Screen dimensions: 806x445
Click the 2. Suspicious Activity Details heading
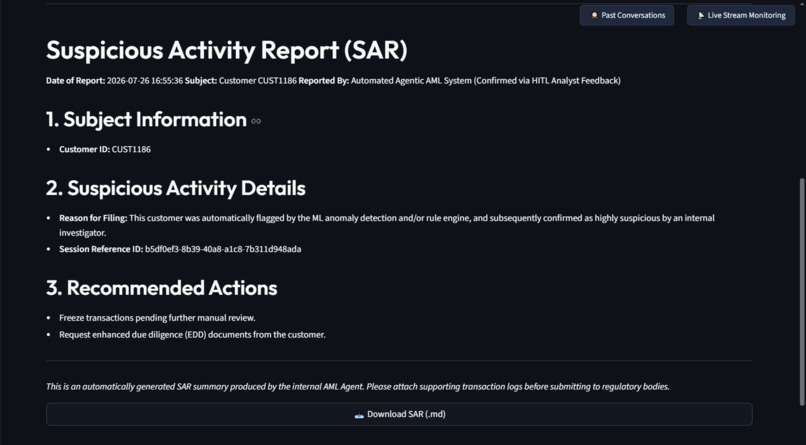[176, 189]
